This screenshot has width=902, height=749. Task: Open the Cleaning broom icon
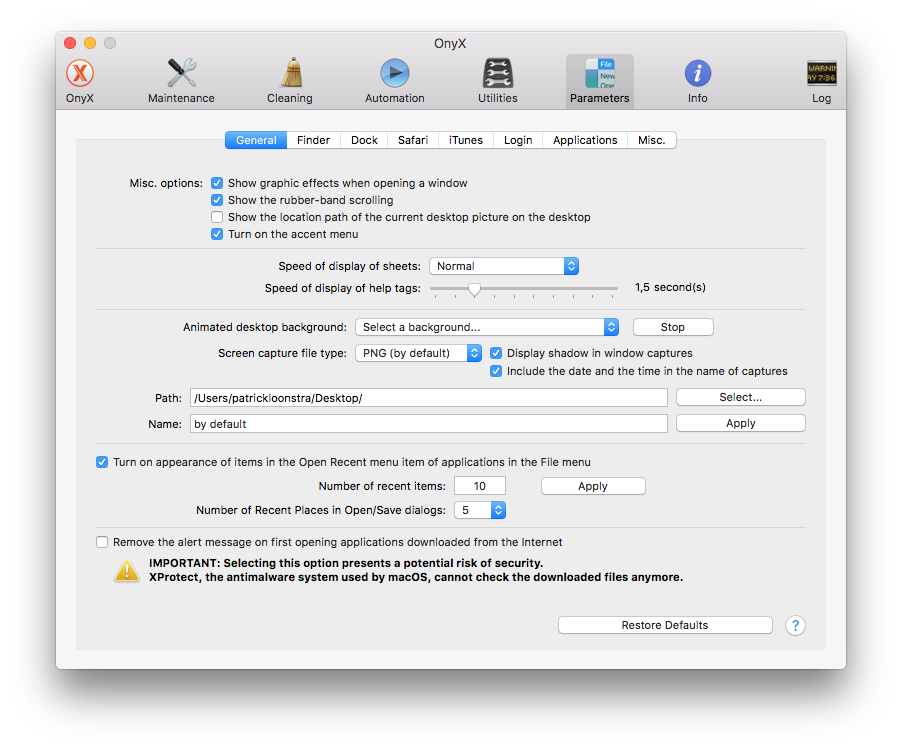(x=290, y=81)
